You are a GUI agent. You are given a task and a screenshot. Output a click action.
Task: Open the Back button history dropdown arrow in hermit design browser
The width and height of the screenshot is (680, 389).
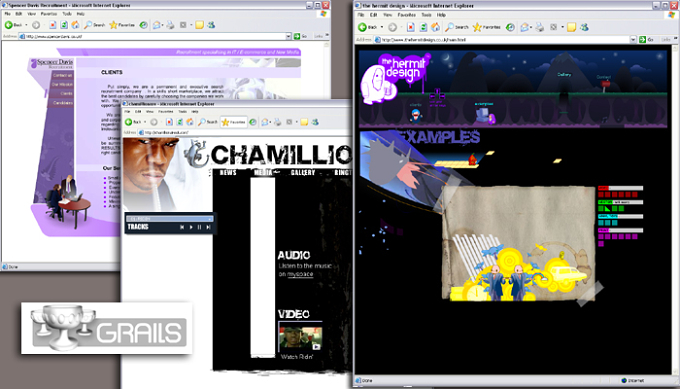pyautogui.click(x=382, y=27)
